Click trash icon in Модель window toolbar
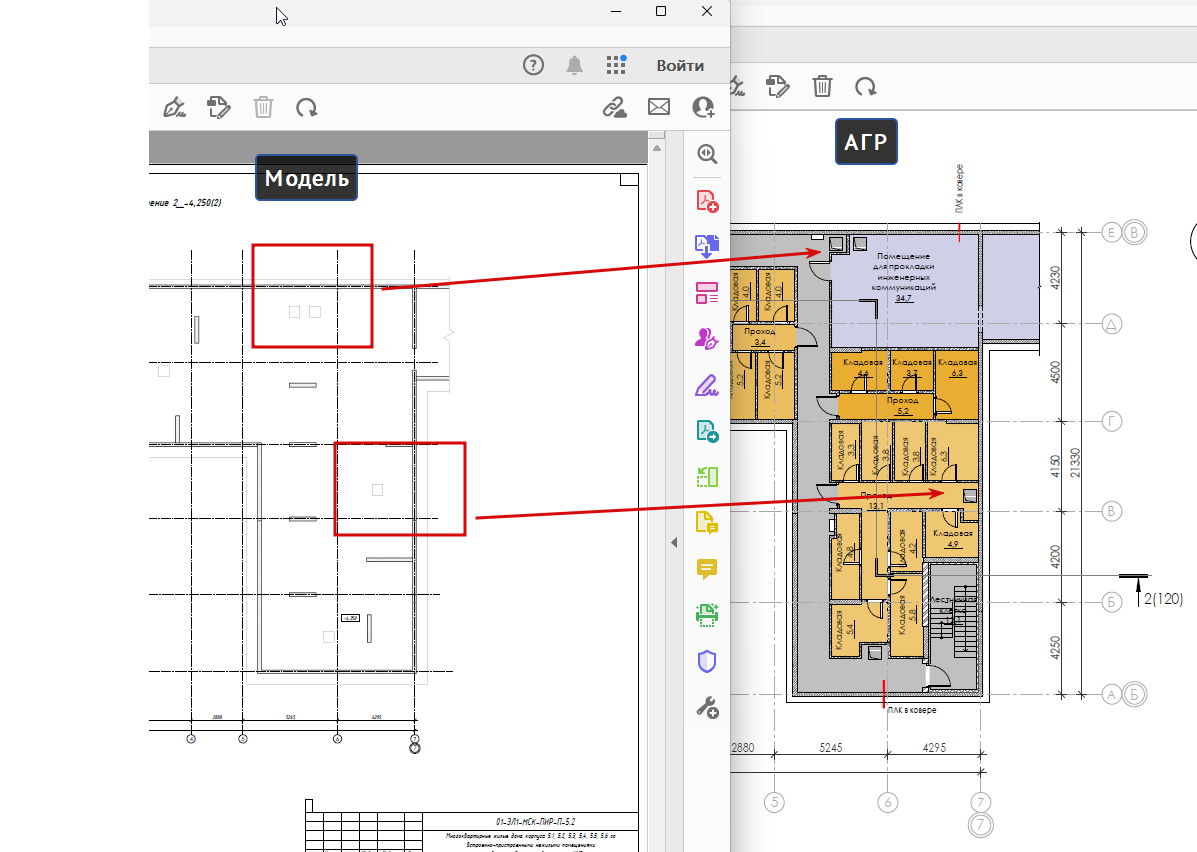This screenshot has width=1197, height=852. pos(263,107)
